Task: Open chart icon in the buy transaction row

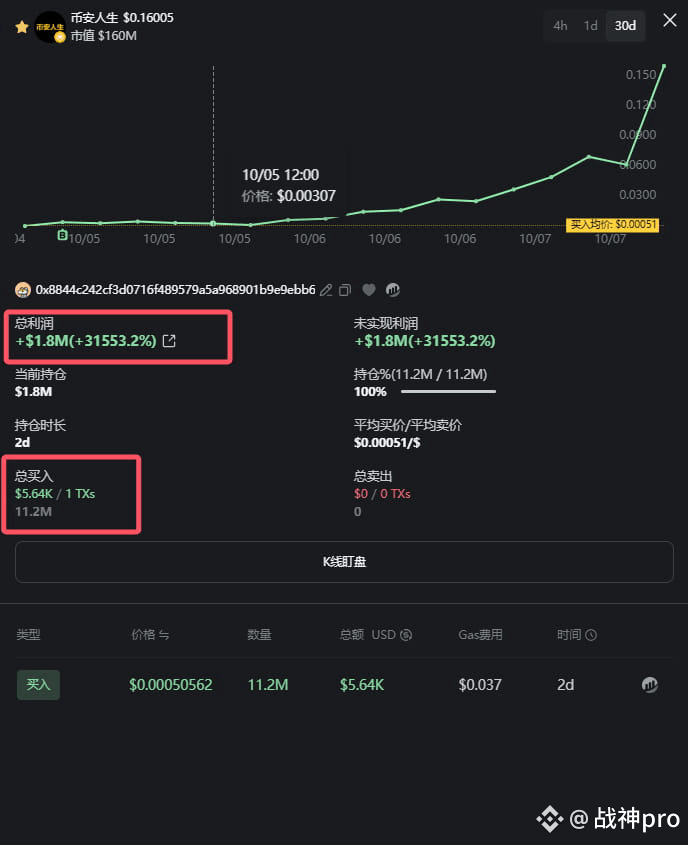Action: click(649, 685)
